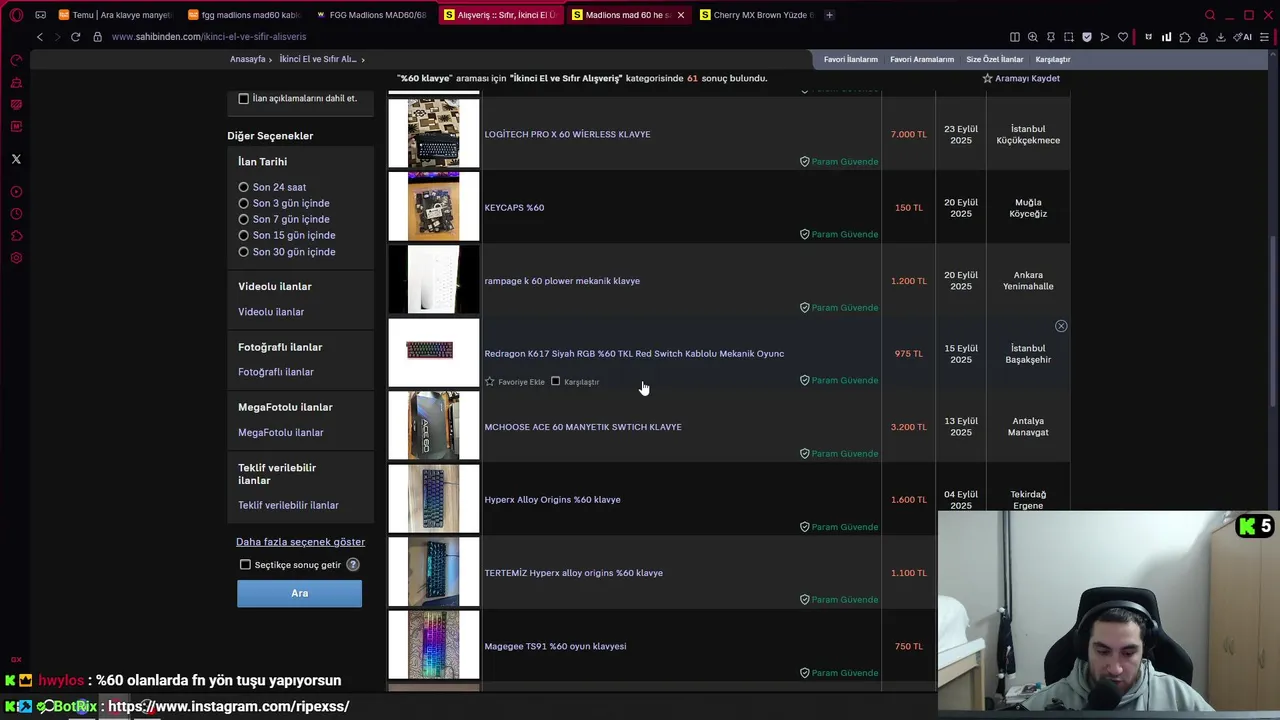Viewport: 1280px width, 720px height.
Task: Open 'Size Özel İlanlar' link
Action: (x=995, y=59)
